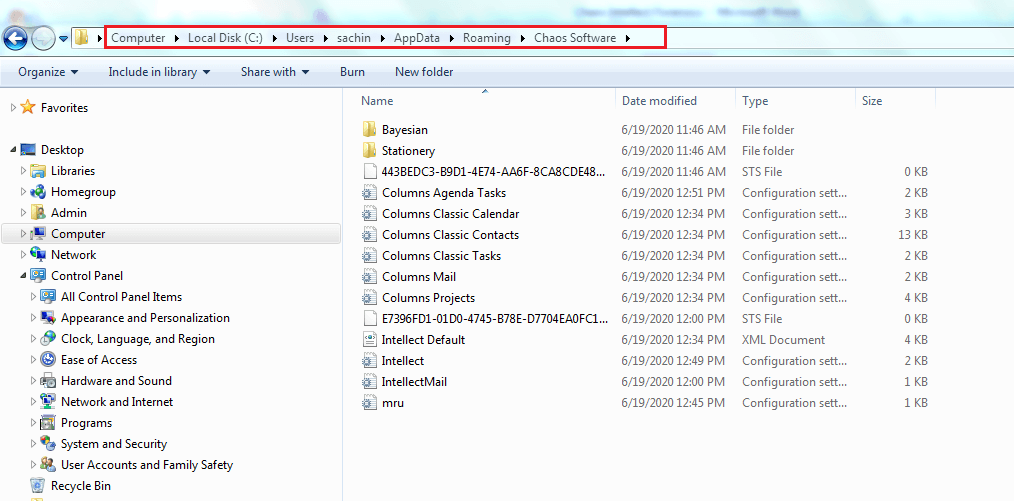Click the folder icon in address bar

81,38
